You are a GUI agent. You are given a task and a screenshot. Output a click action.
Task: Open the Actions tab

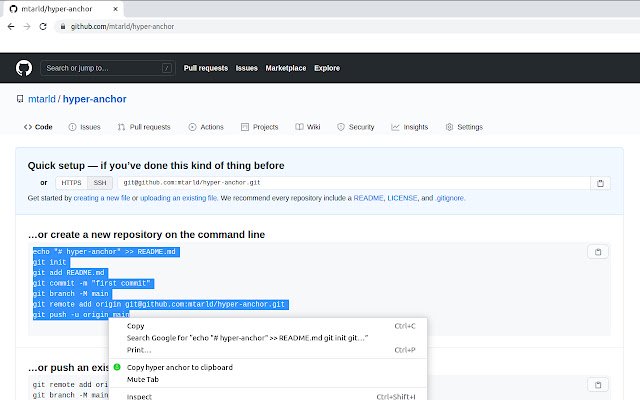click(x=206, y=127)
